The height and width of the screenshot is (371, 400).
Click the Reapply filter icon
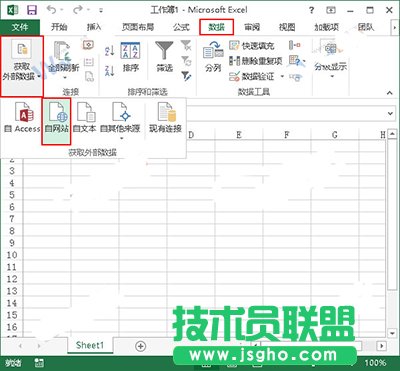click(186, 61)
